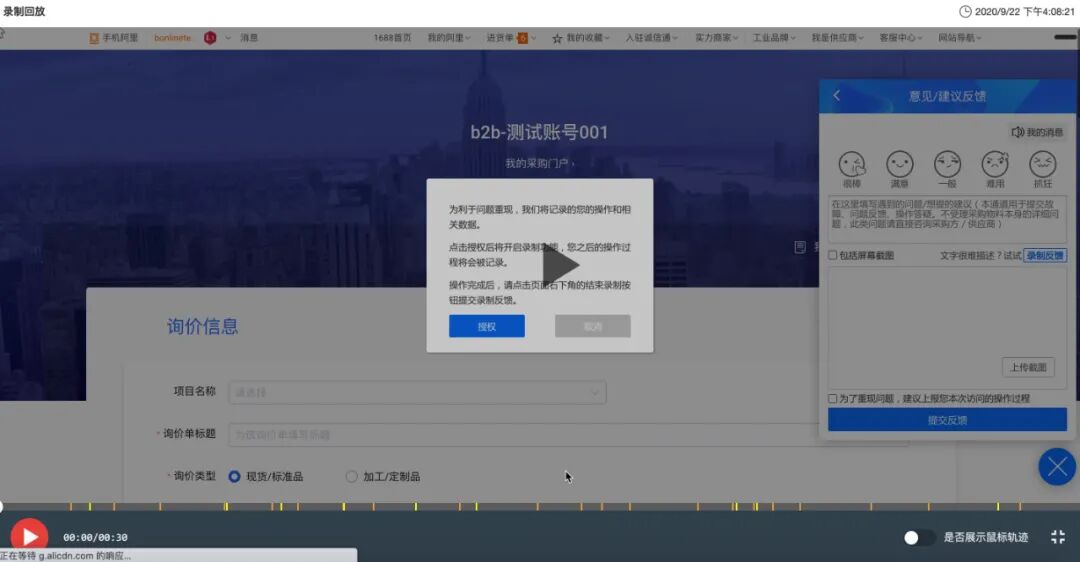Expand the arrow next to L1 badge
This screenshot has height=562, width=1080.
(x=228, y=38)
